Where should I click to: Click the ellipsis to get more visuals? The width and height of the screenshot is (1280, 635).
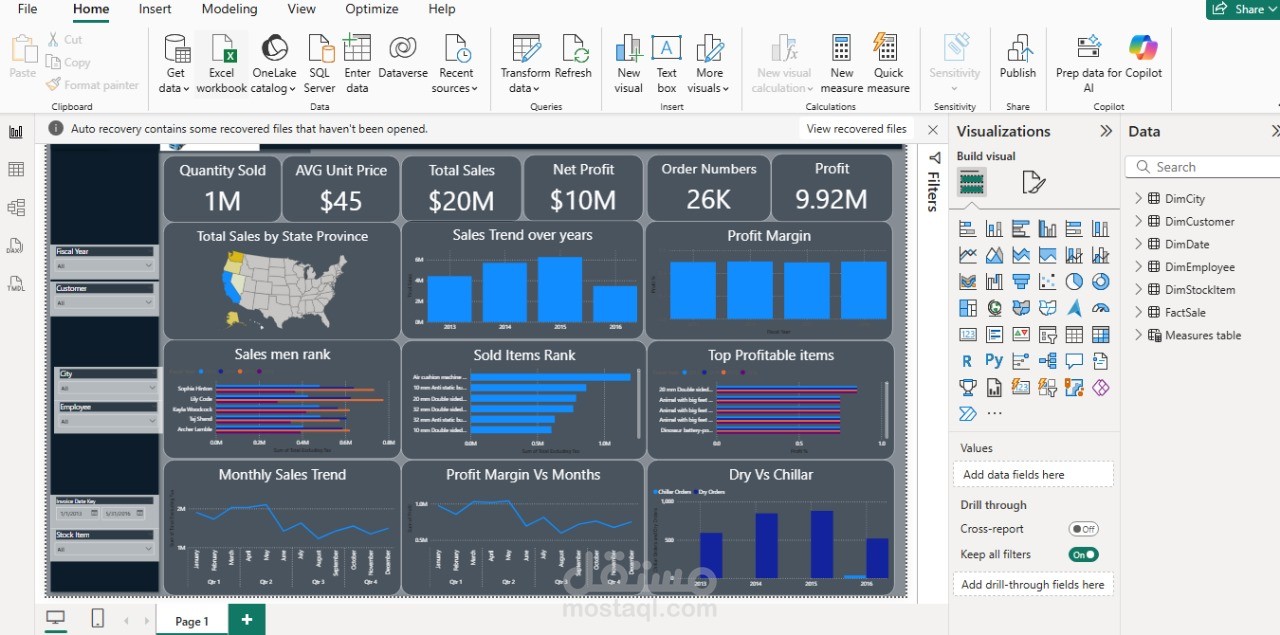[994, 413]
